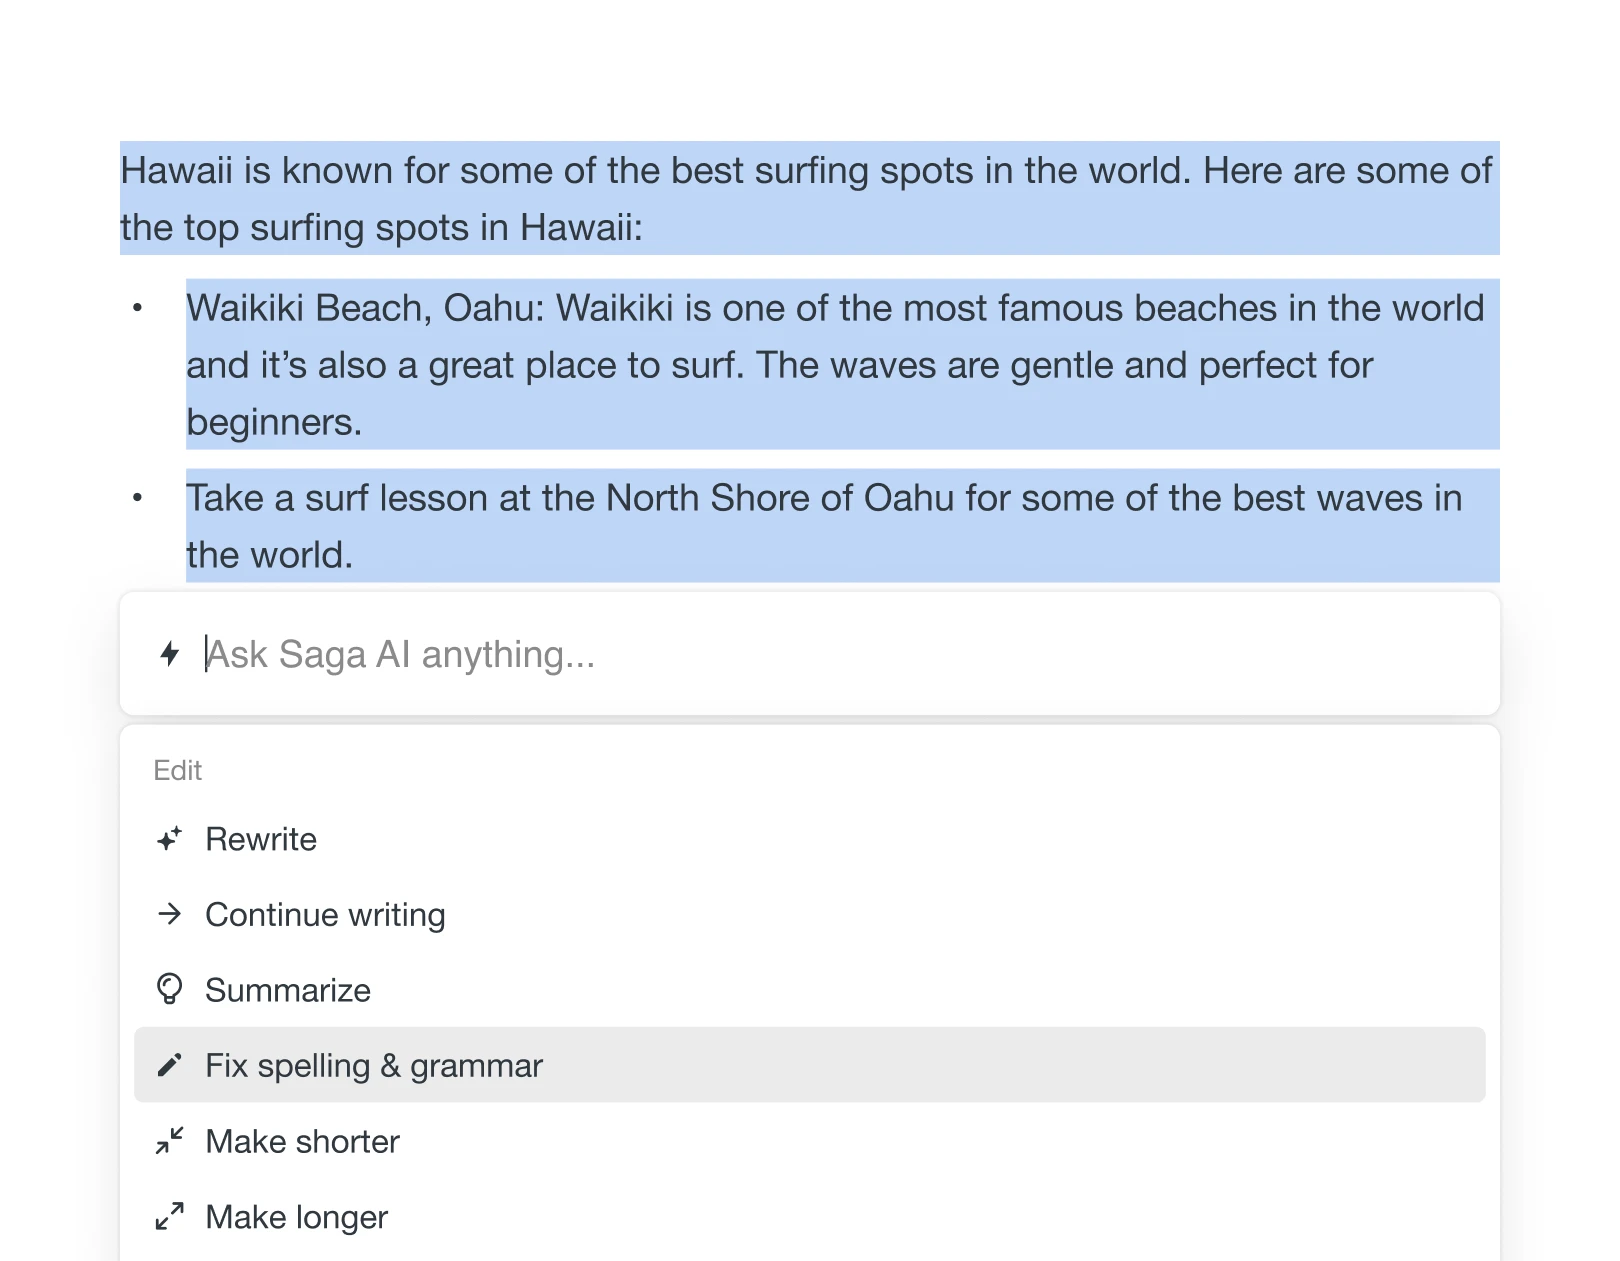Click the Waikiki Beach list item text
1620x1261 pixels.
point(780,365)
